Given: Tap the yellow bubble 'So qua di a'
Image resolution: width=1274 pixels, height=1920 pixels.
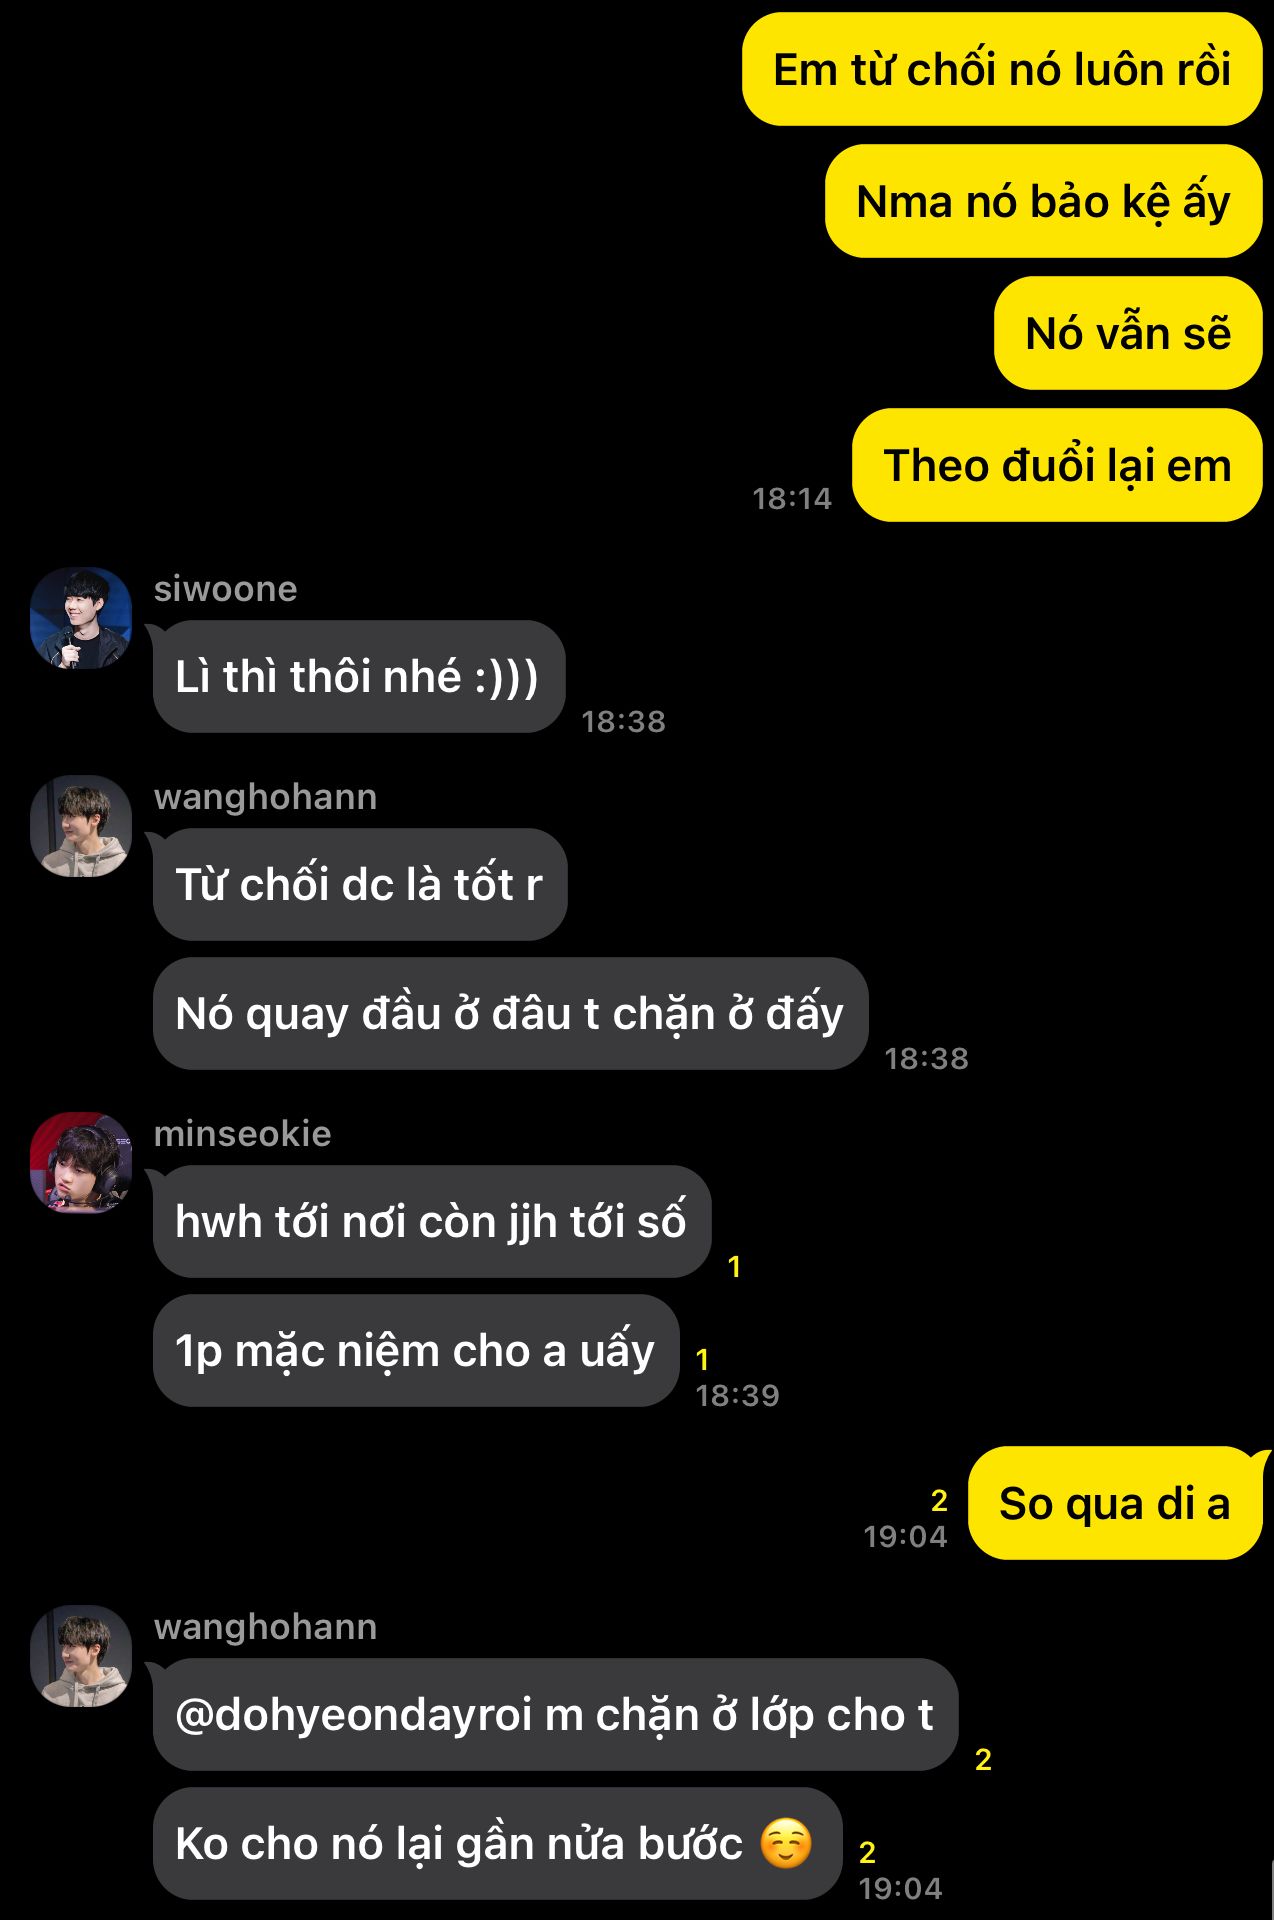Looking at the screenshot, I should [x=1115, y=1503].
